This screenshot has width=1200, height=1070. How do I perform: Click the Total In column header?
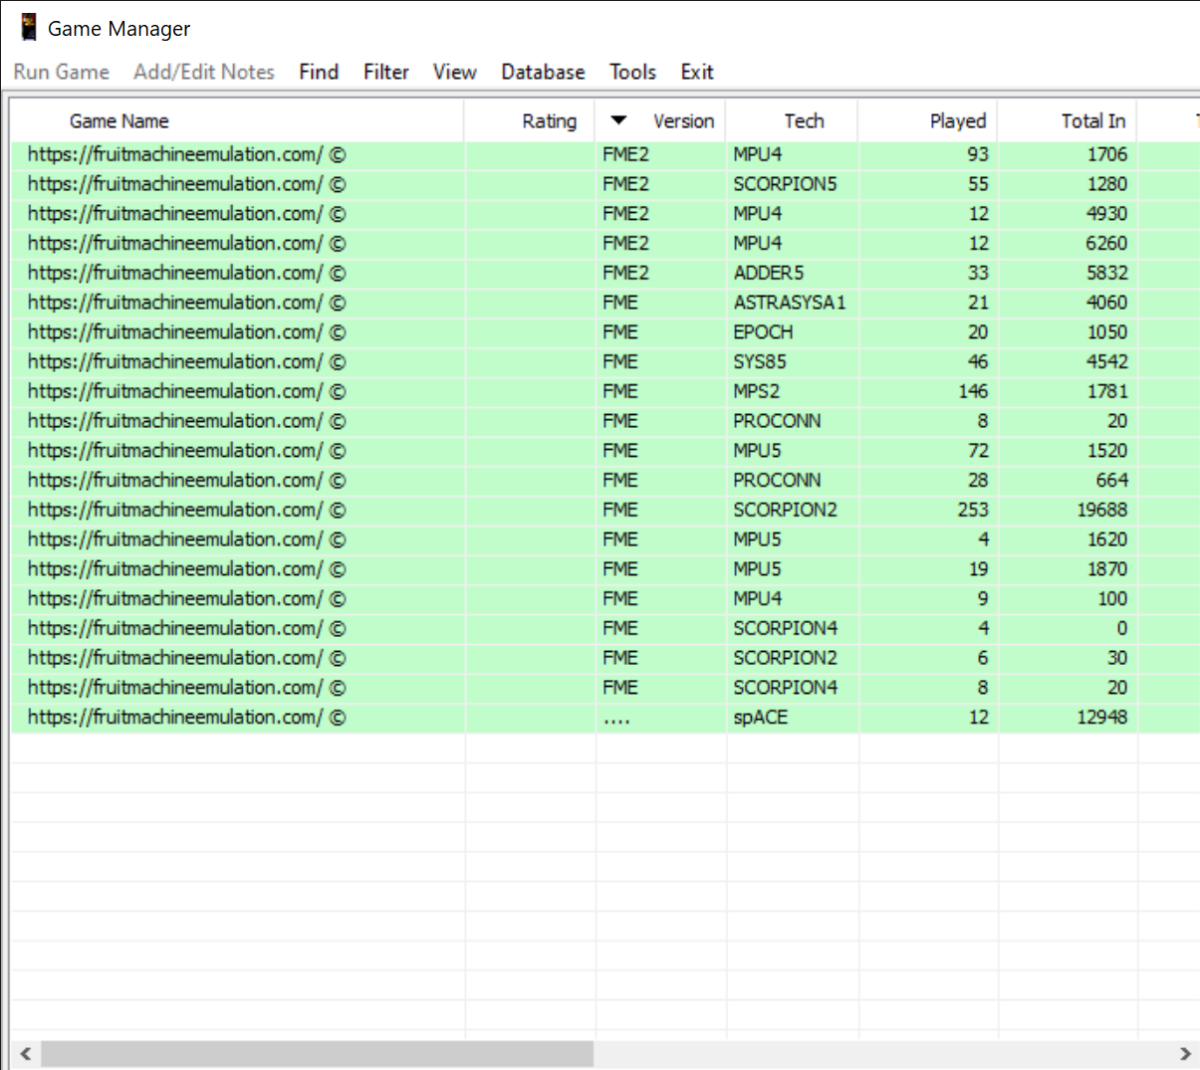(x=1093, y=121)
